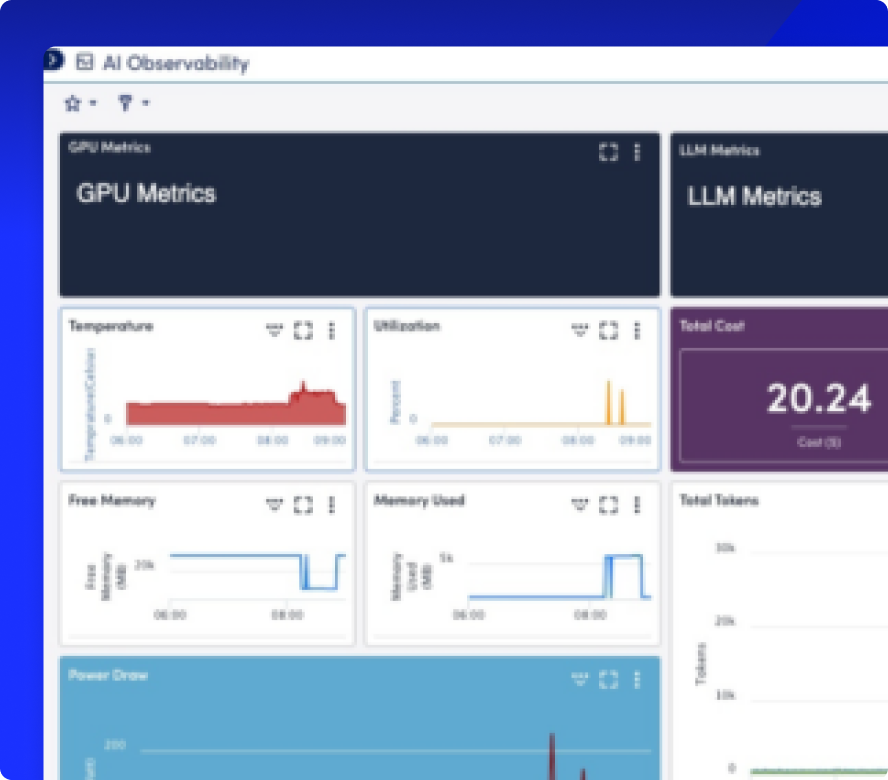
Task: Click the Temperature panel title
Action: tap(111, 326)
